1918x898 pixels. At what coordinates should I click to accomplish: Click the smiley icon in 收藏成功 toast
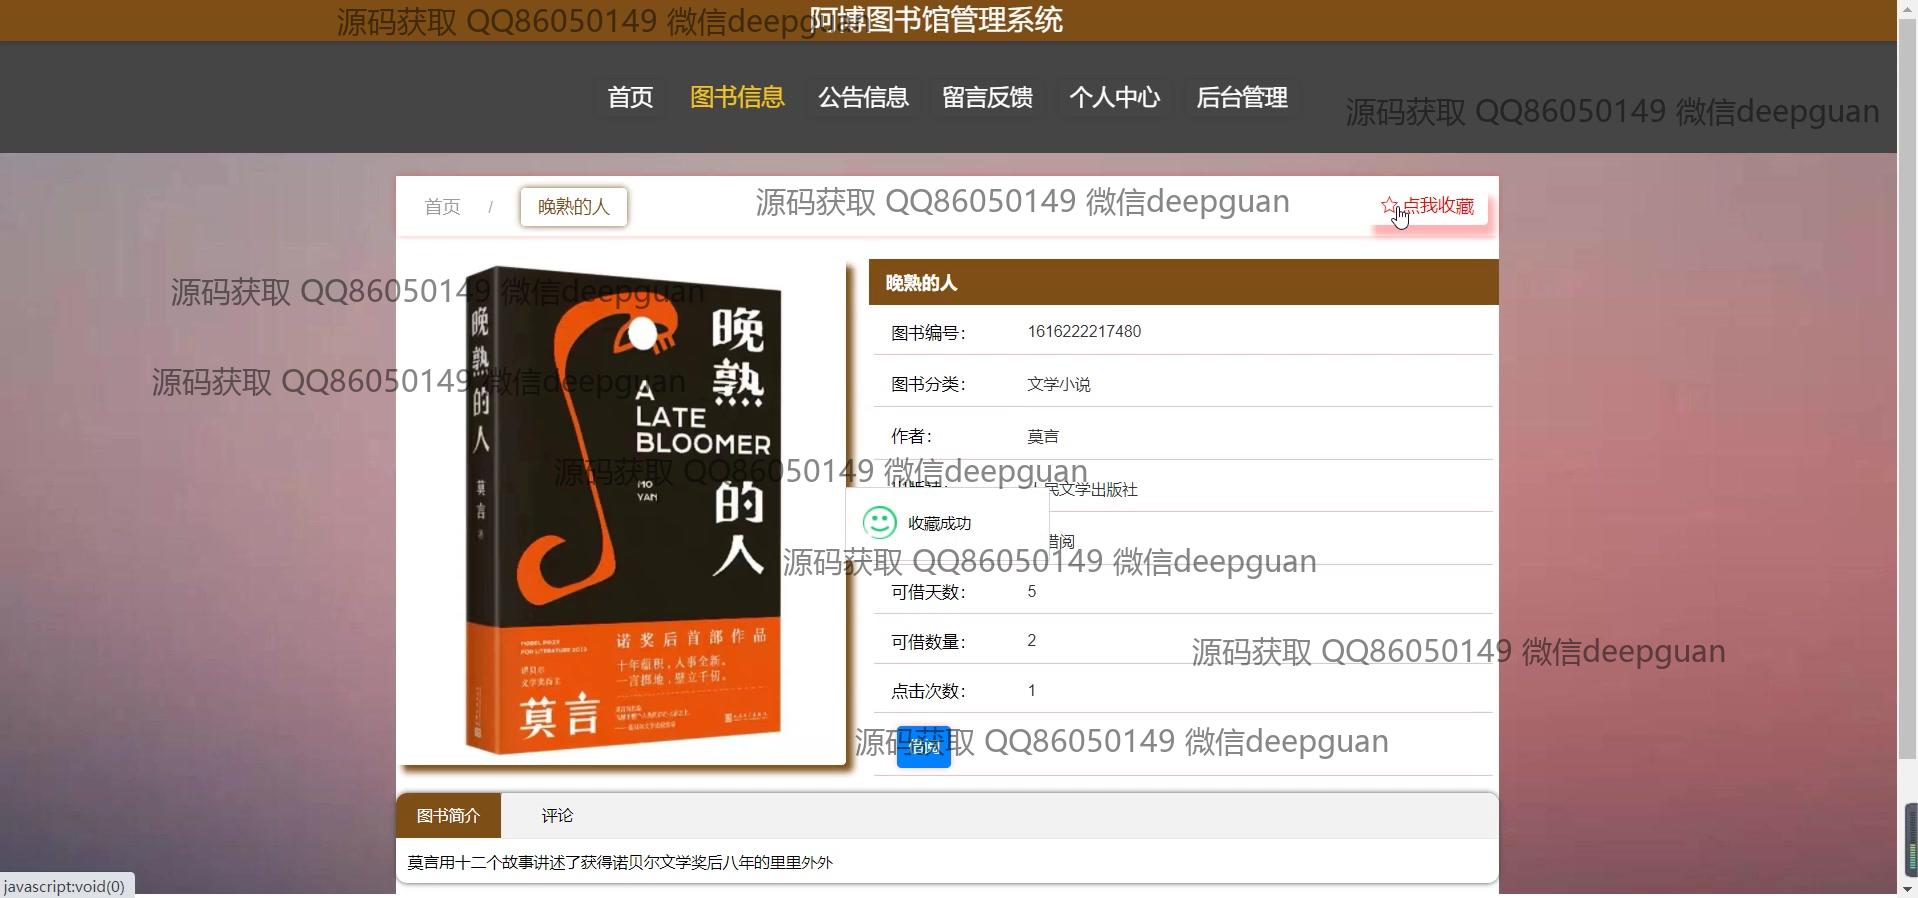click(879, 522)
